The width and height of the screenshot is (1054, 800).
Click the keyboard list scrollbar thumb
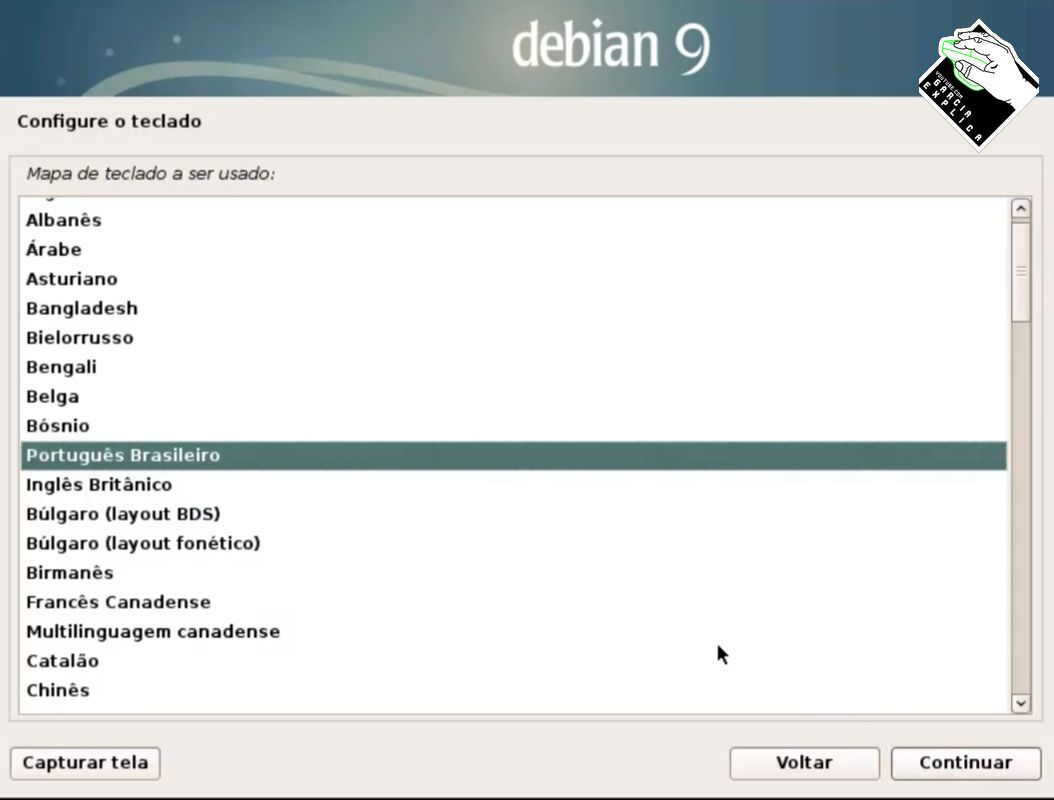1021,271
